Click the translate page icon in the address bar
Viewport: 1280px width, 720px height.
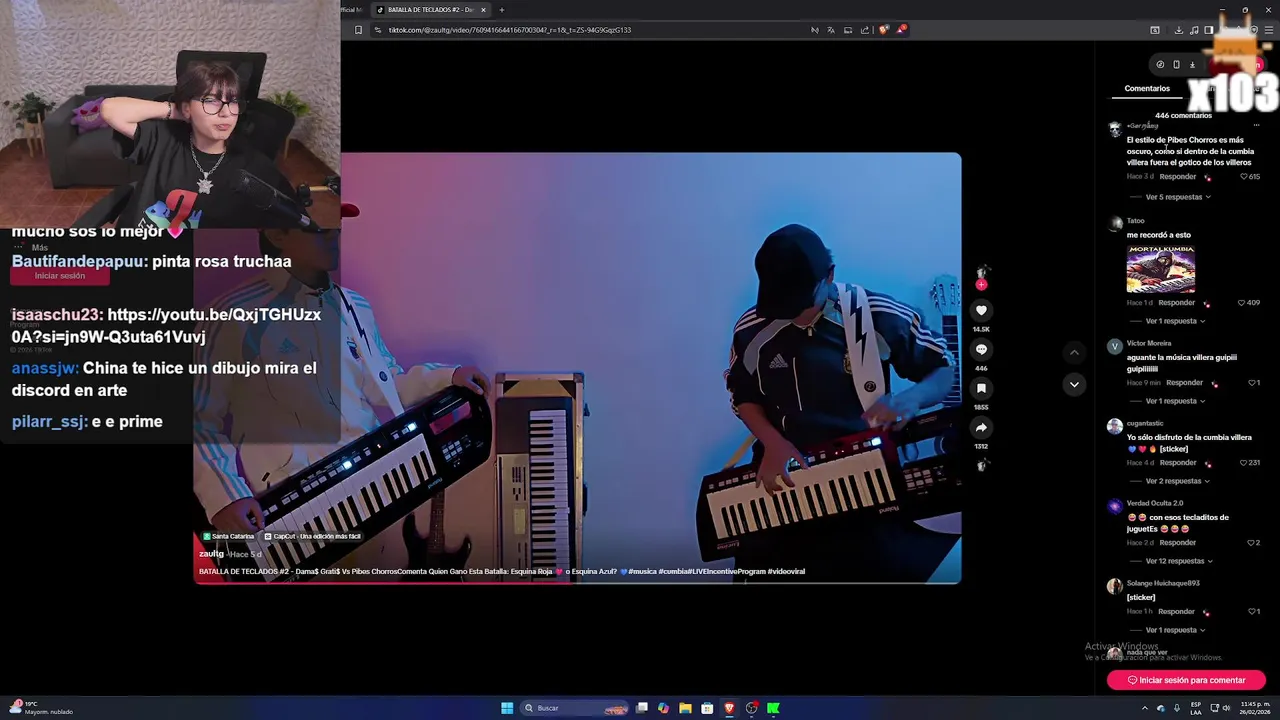click(830, 30)
